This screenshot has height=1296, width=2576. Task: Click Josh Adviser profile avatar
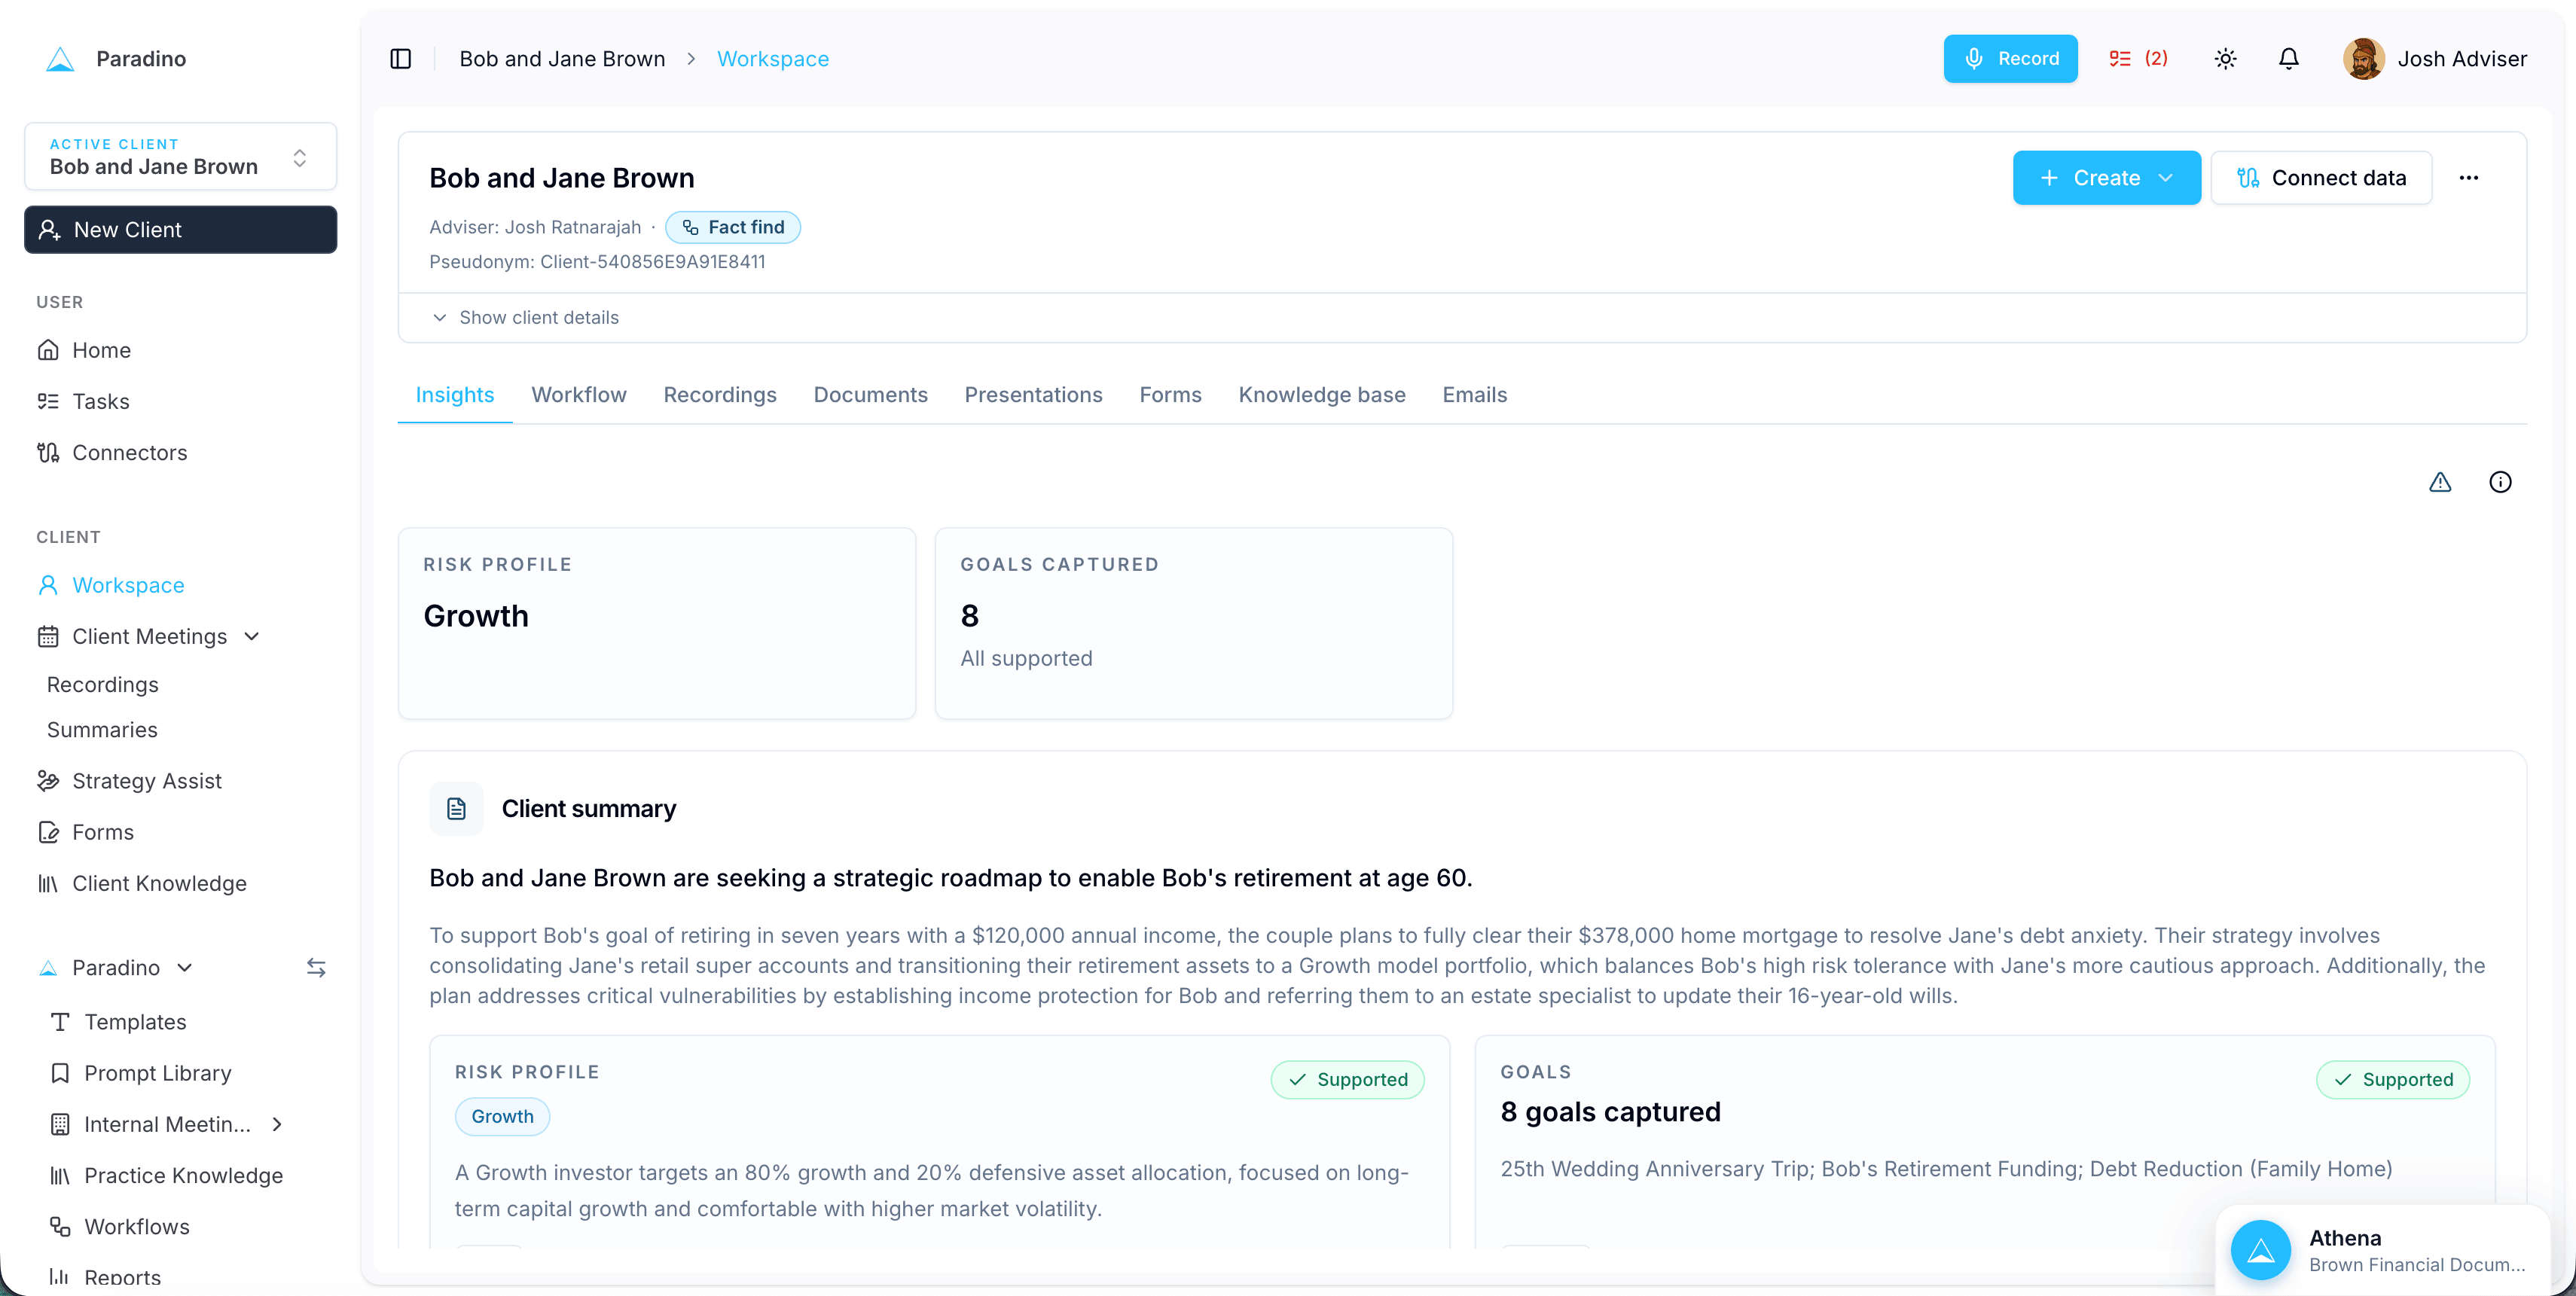pyautogui.click(x=2363, y=59)
